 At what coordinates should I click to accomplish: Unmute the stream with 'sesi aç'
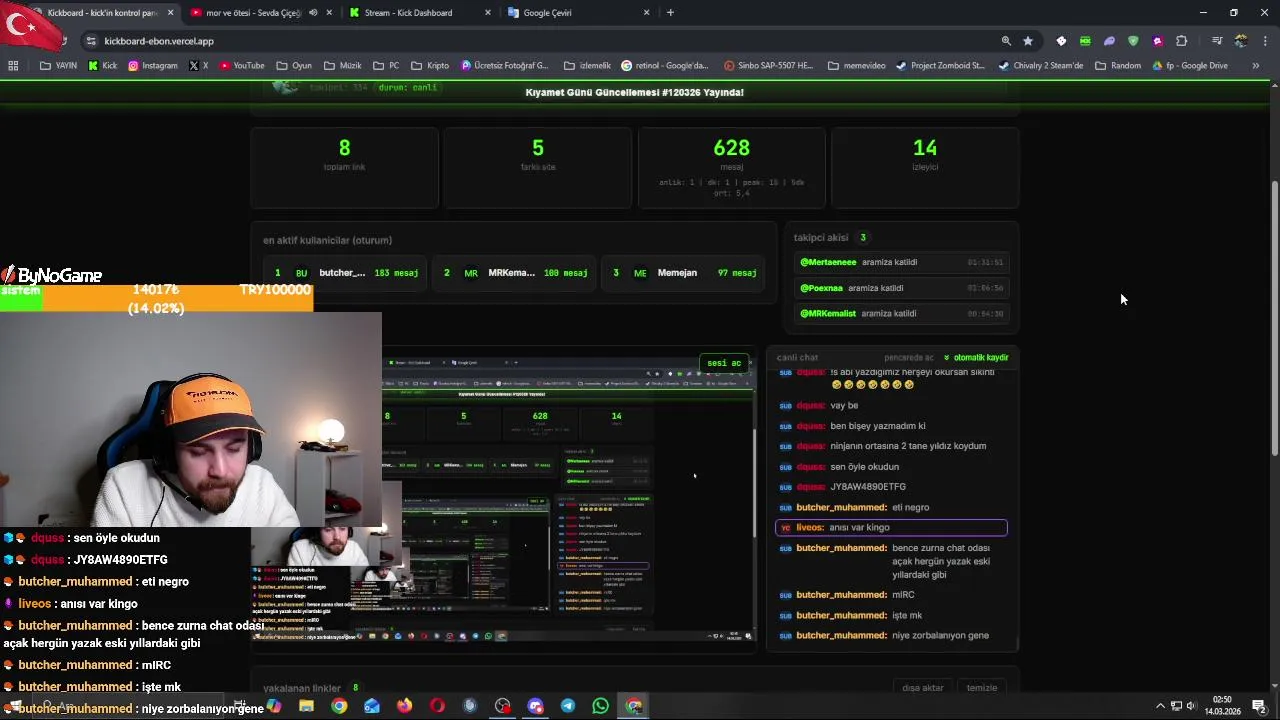pos(724,363)
